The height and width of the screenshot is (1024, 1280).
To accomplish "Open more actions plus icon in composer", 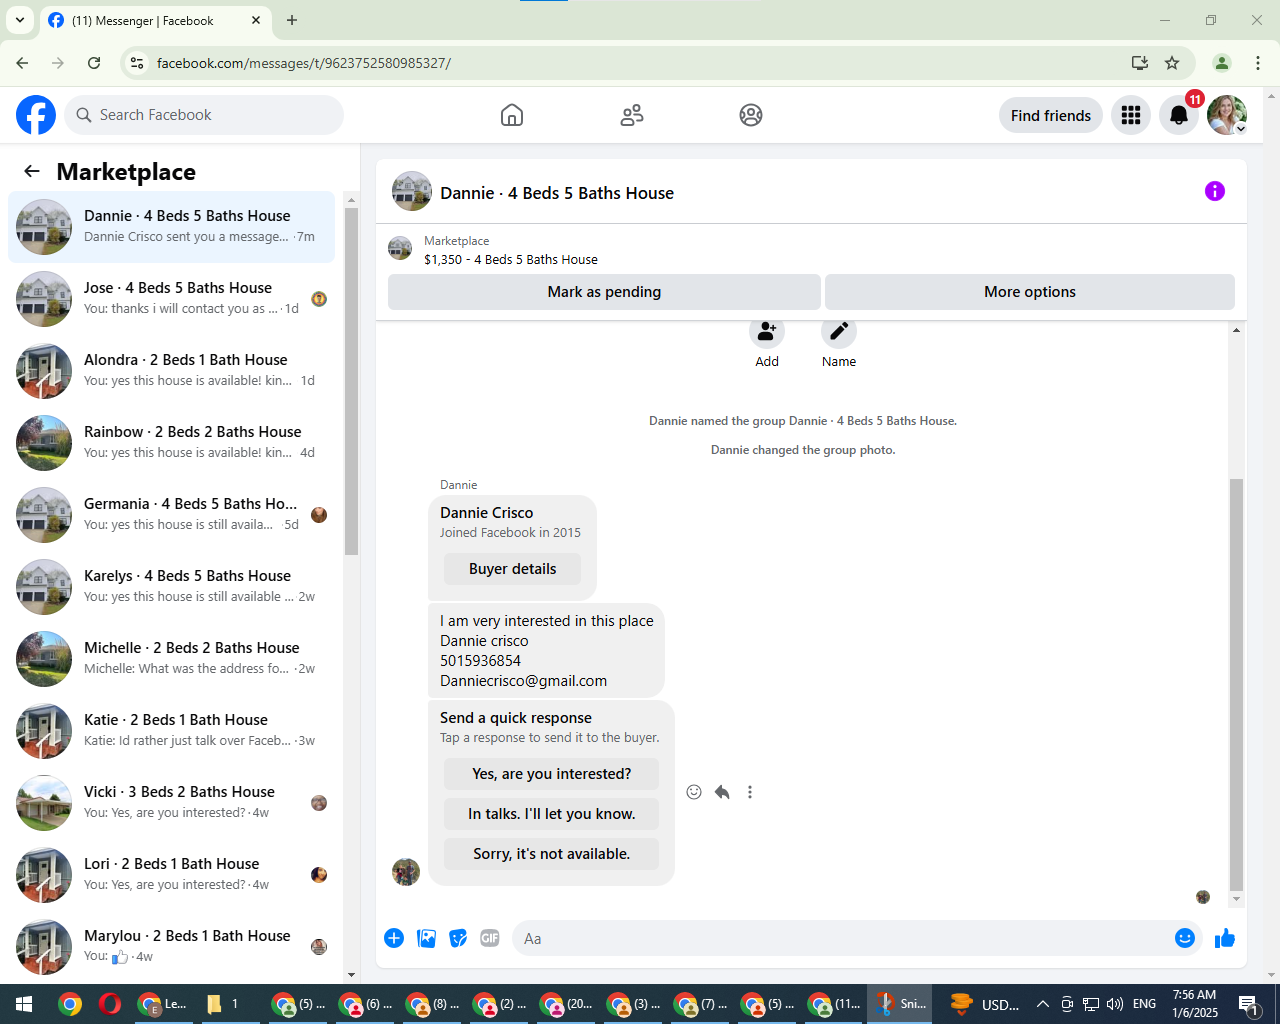I will pos(394,938).
